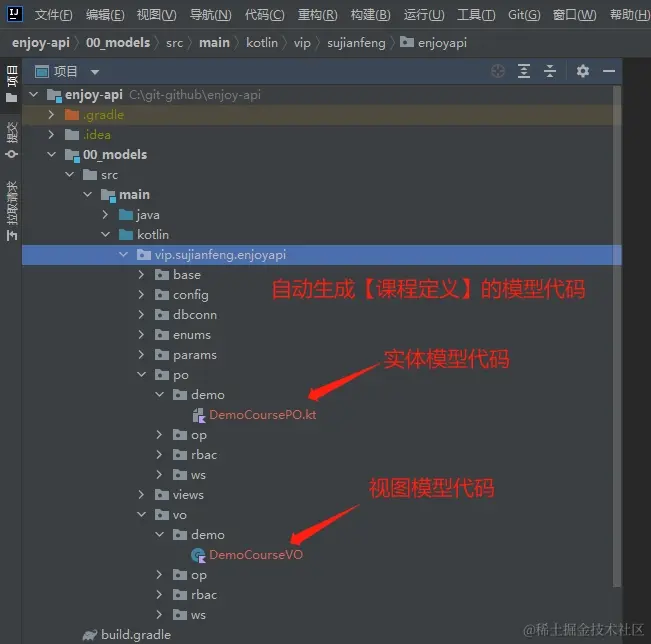Open the 项目 view dropdown arrow
The height and width of the screenshot is (644, 651).
[x=95, y=72]
